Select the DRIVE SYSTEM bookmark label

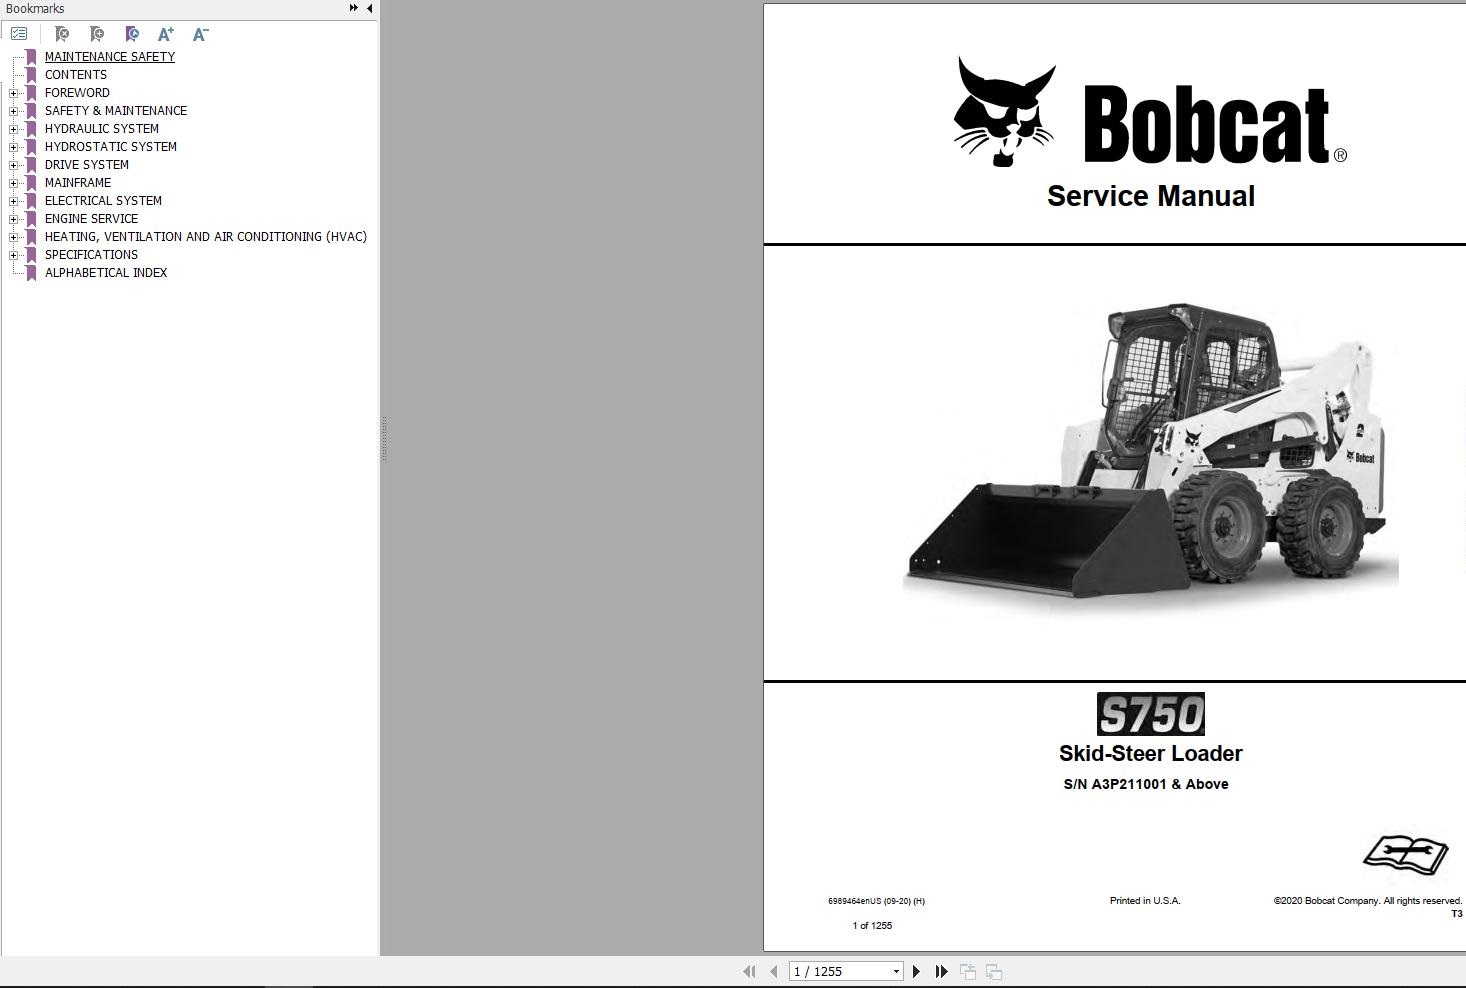point(87,165)
